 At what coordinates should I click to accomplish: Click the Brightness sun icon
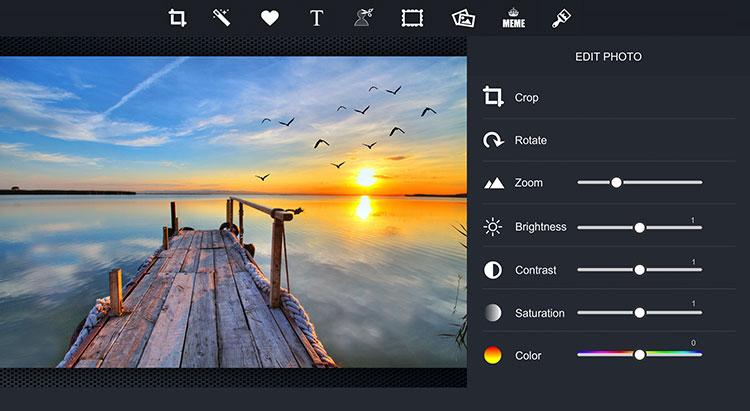(x=493, y=227)
